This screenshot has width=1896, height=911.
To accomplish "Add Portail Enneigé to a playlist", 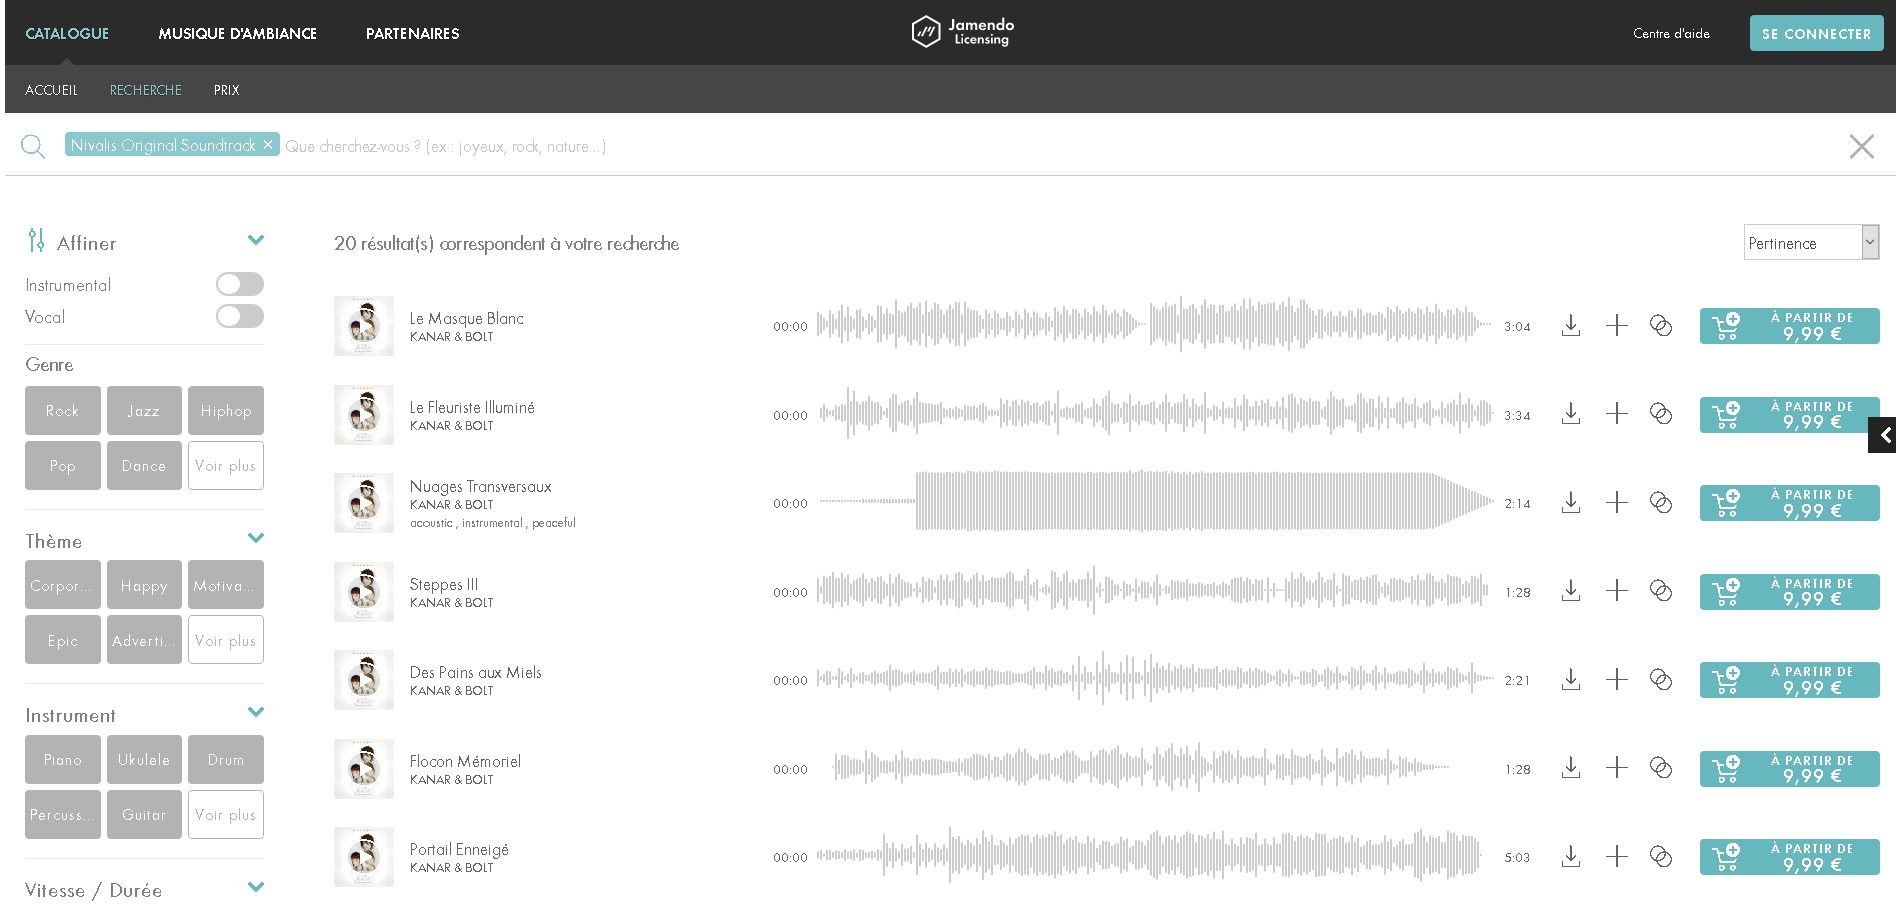I will point(1617,857).
